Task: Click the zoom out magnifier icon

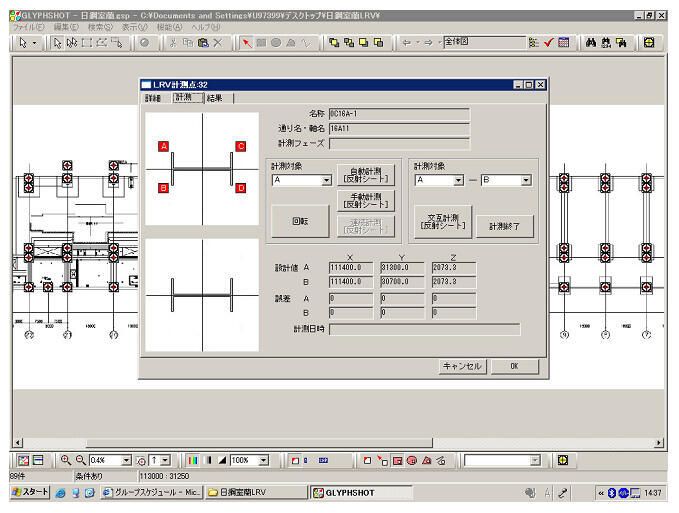Action: click(x=80, y=460)
